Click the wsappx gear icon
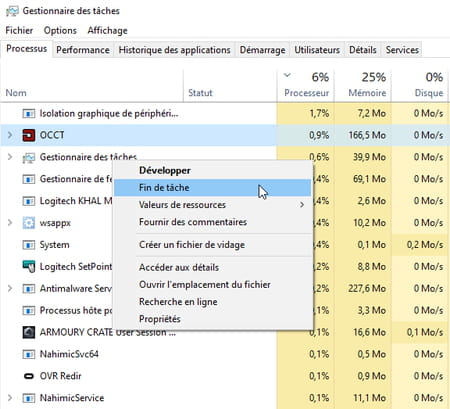The height and width of the screenshot is (409, 450). (29, 223)
